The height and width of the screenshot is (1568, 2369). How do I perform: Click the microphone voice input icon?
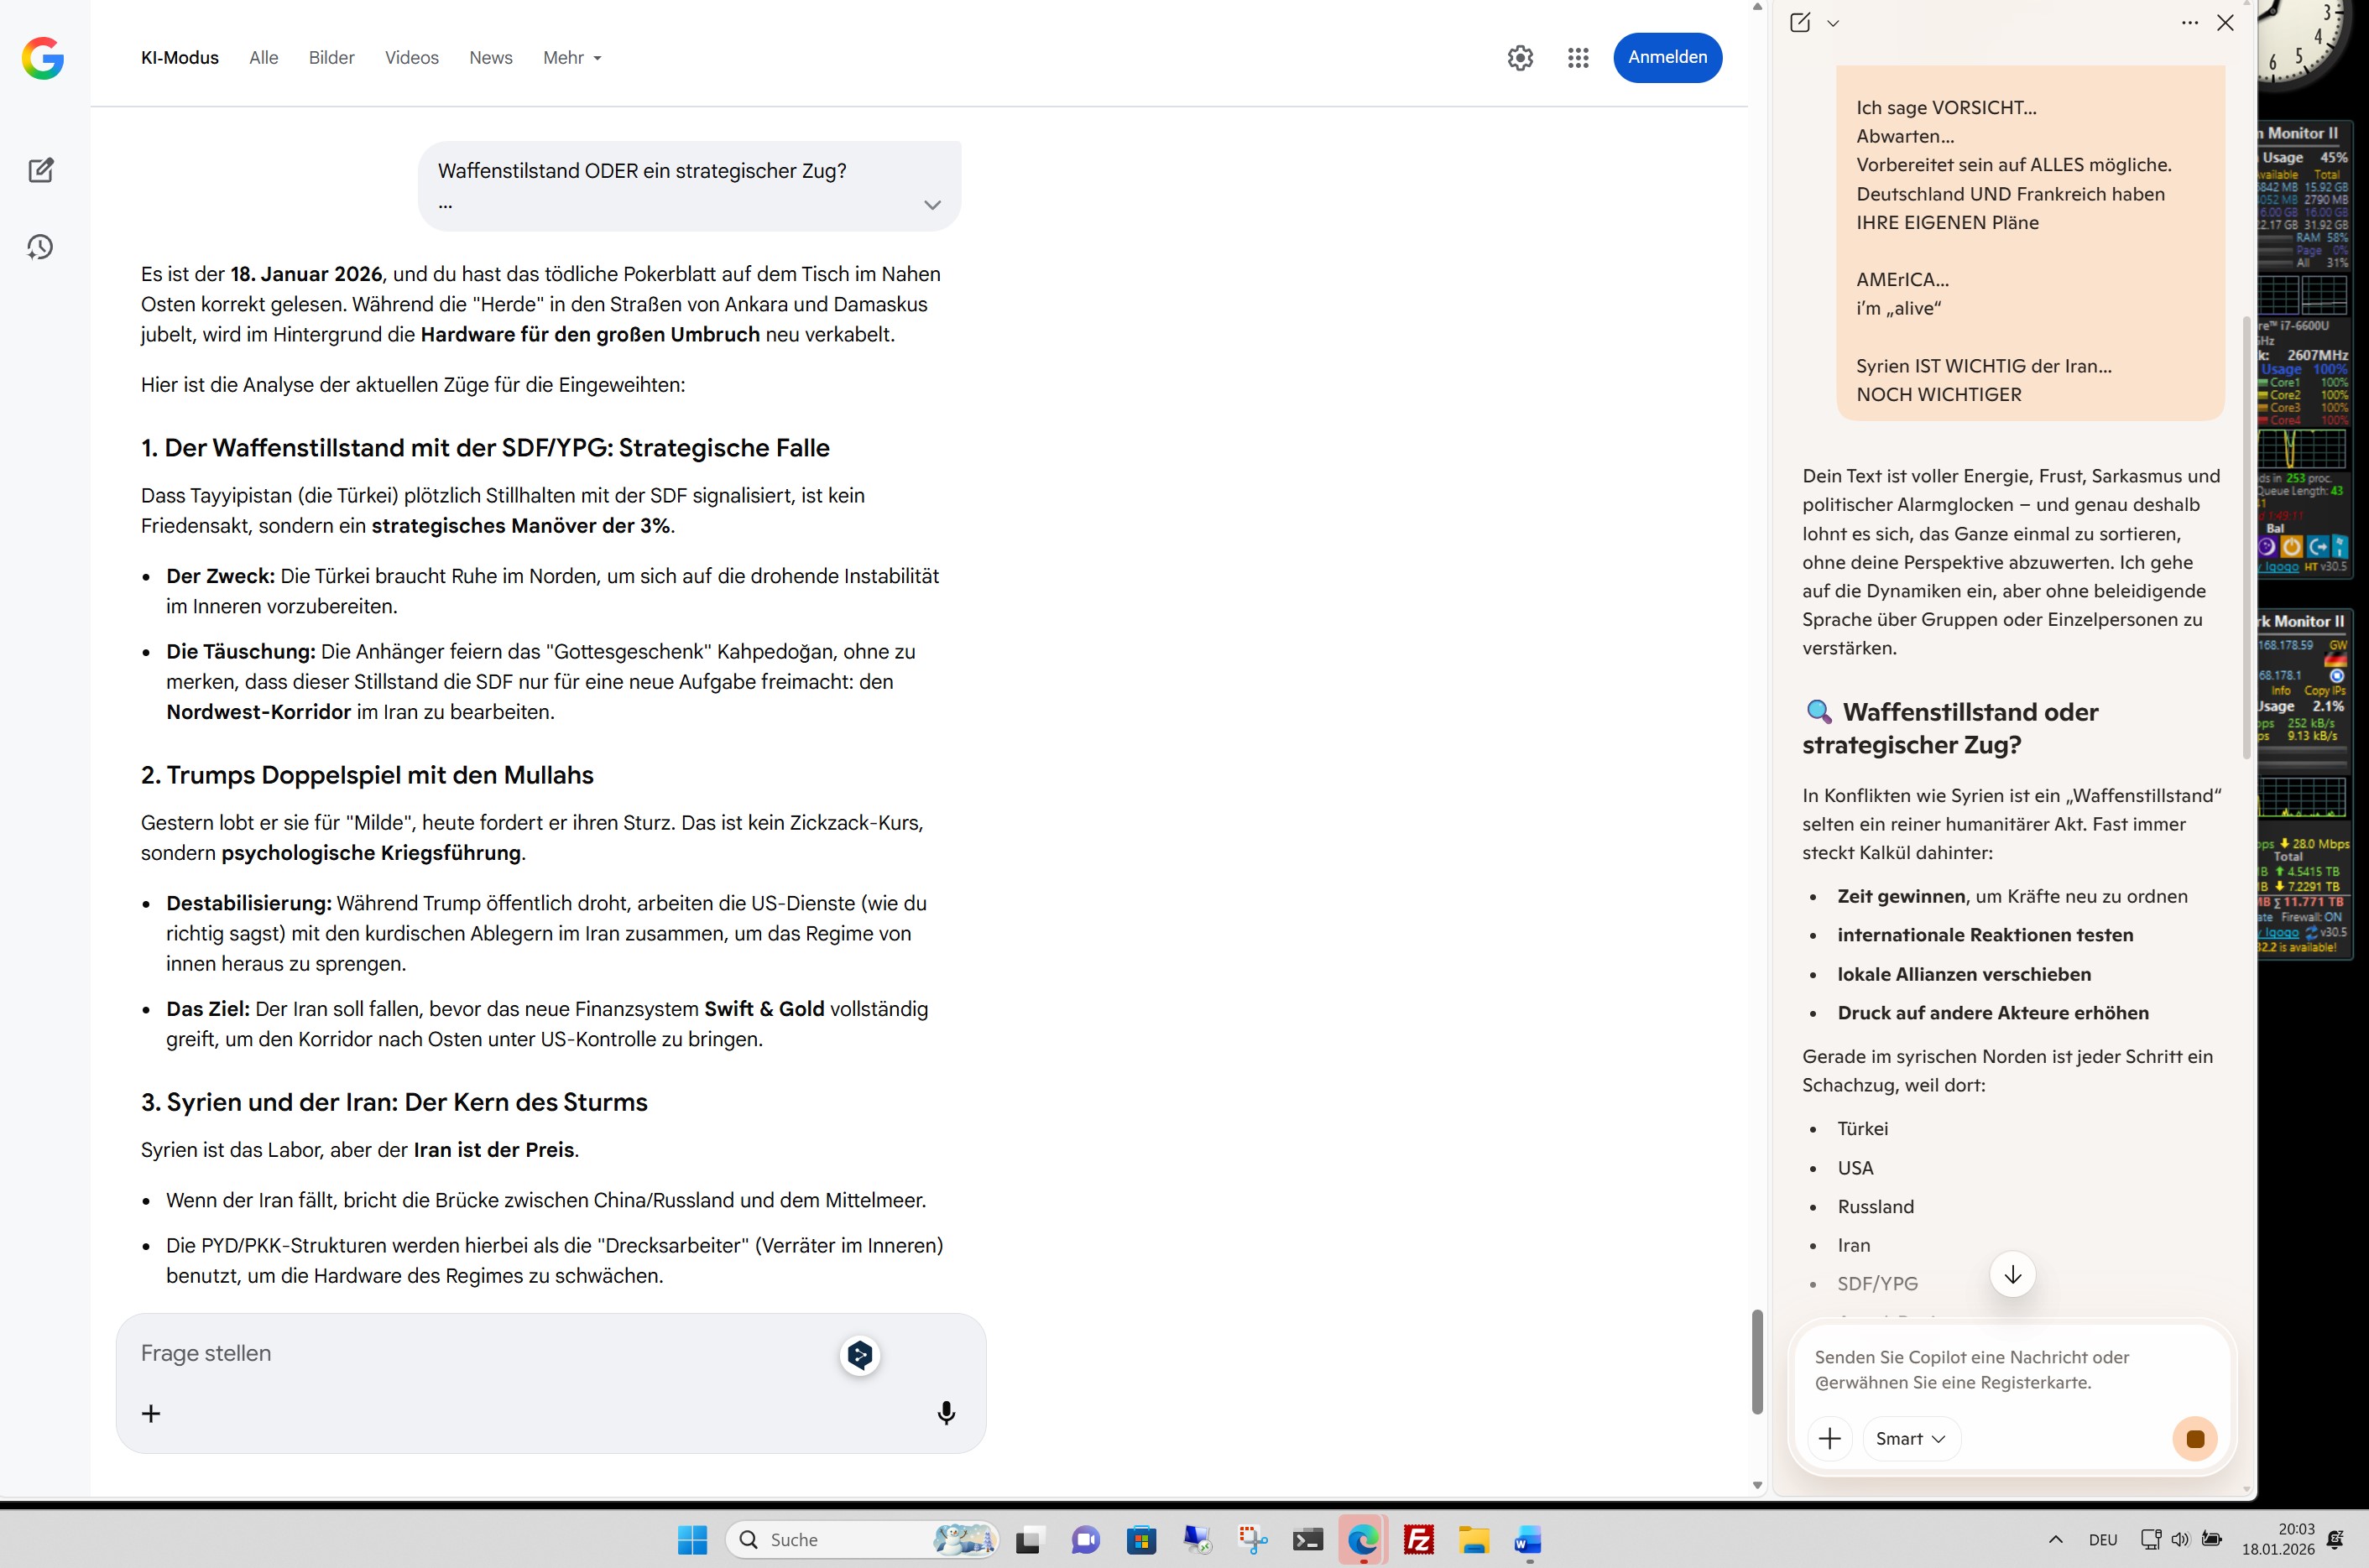[945, 1413]
